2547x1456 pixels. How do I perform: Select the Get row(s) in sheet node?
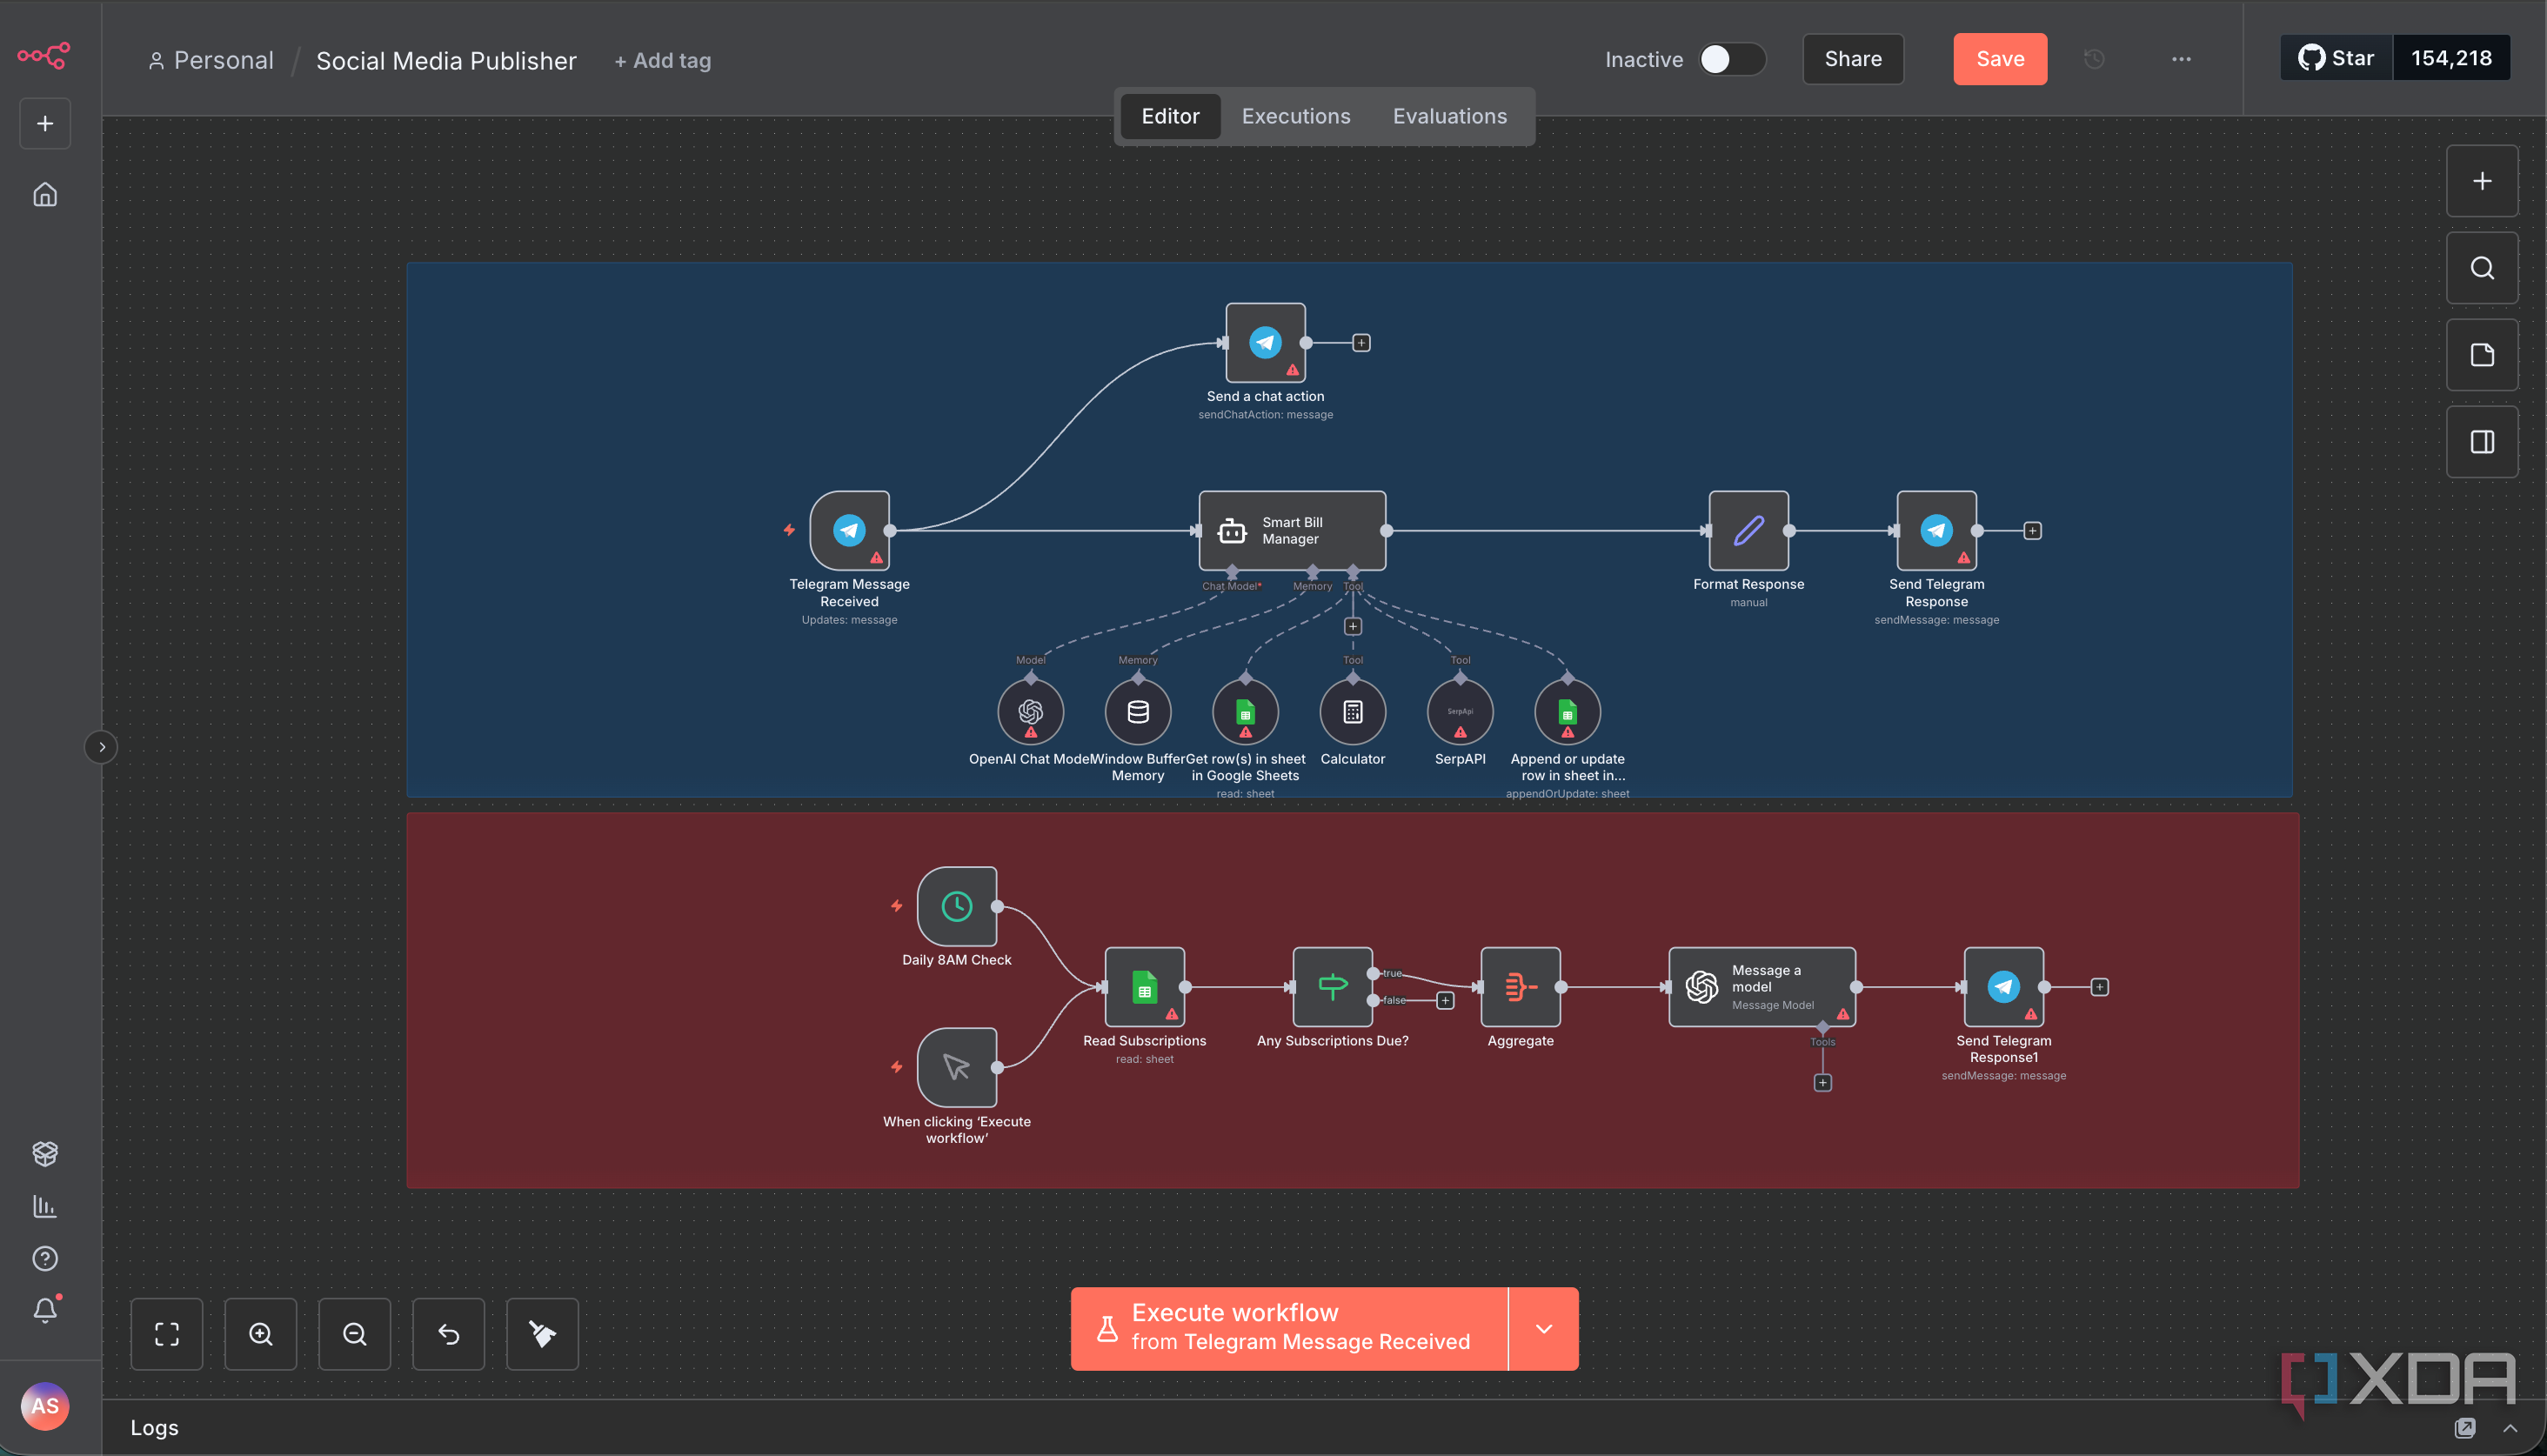1246,712
